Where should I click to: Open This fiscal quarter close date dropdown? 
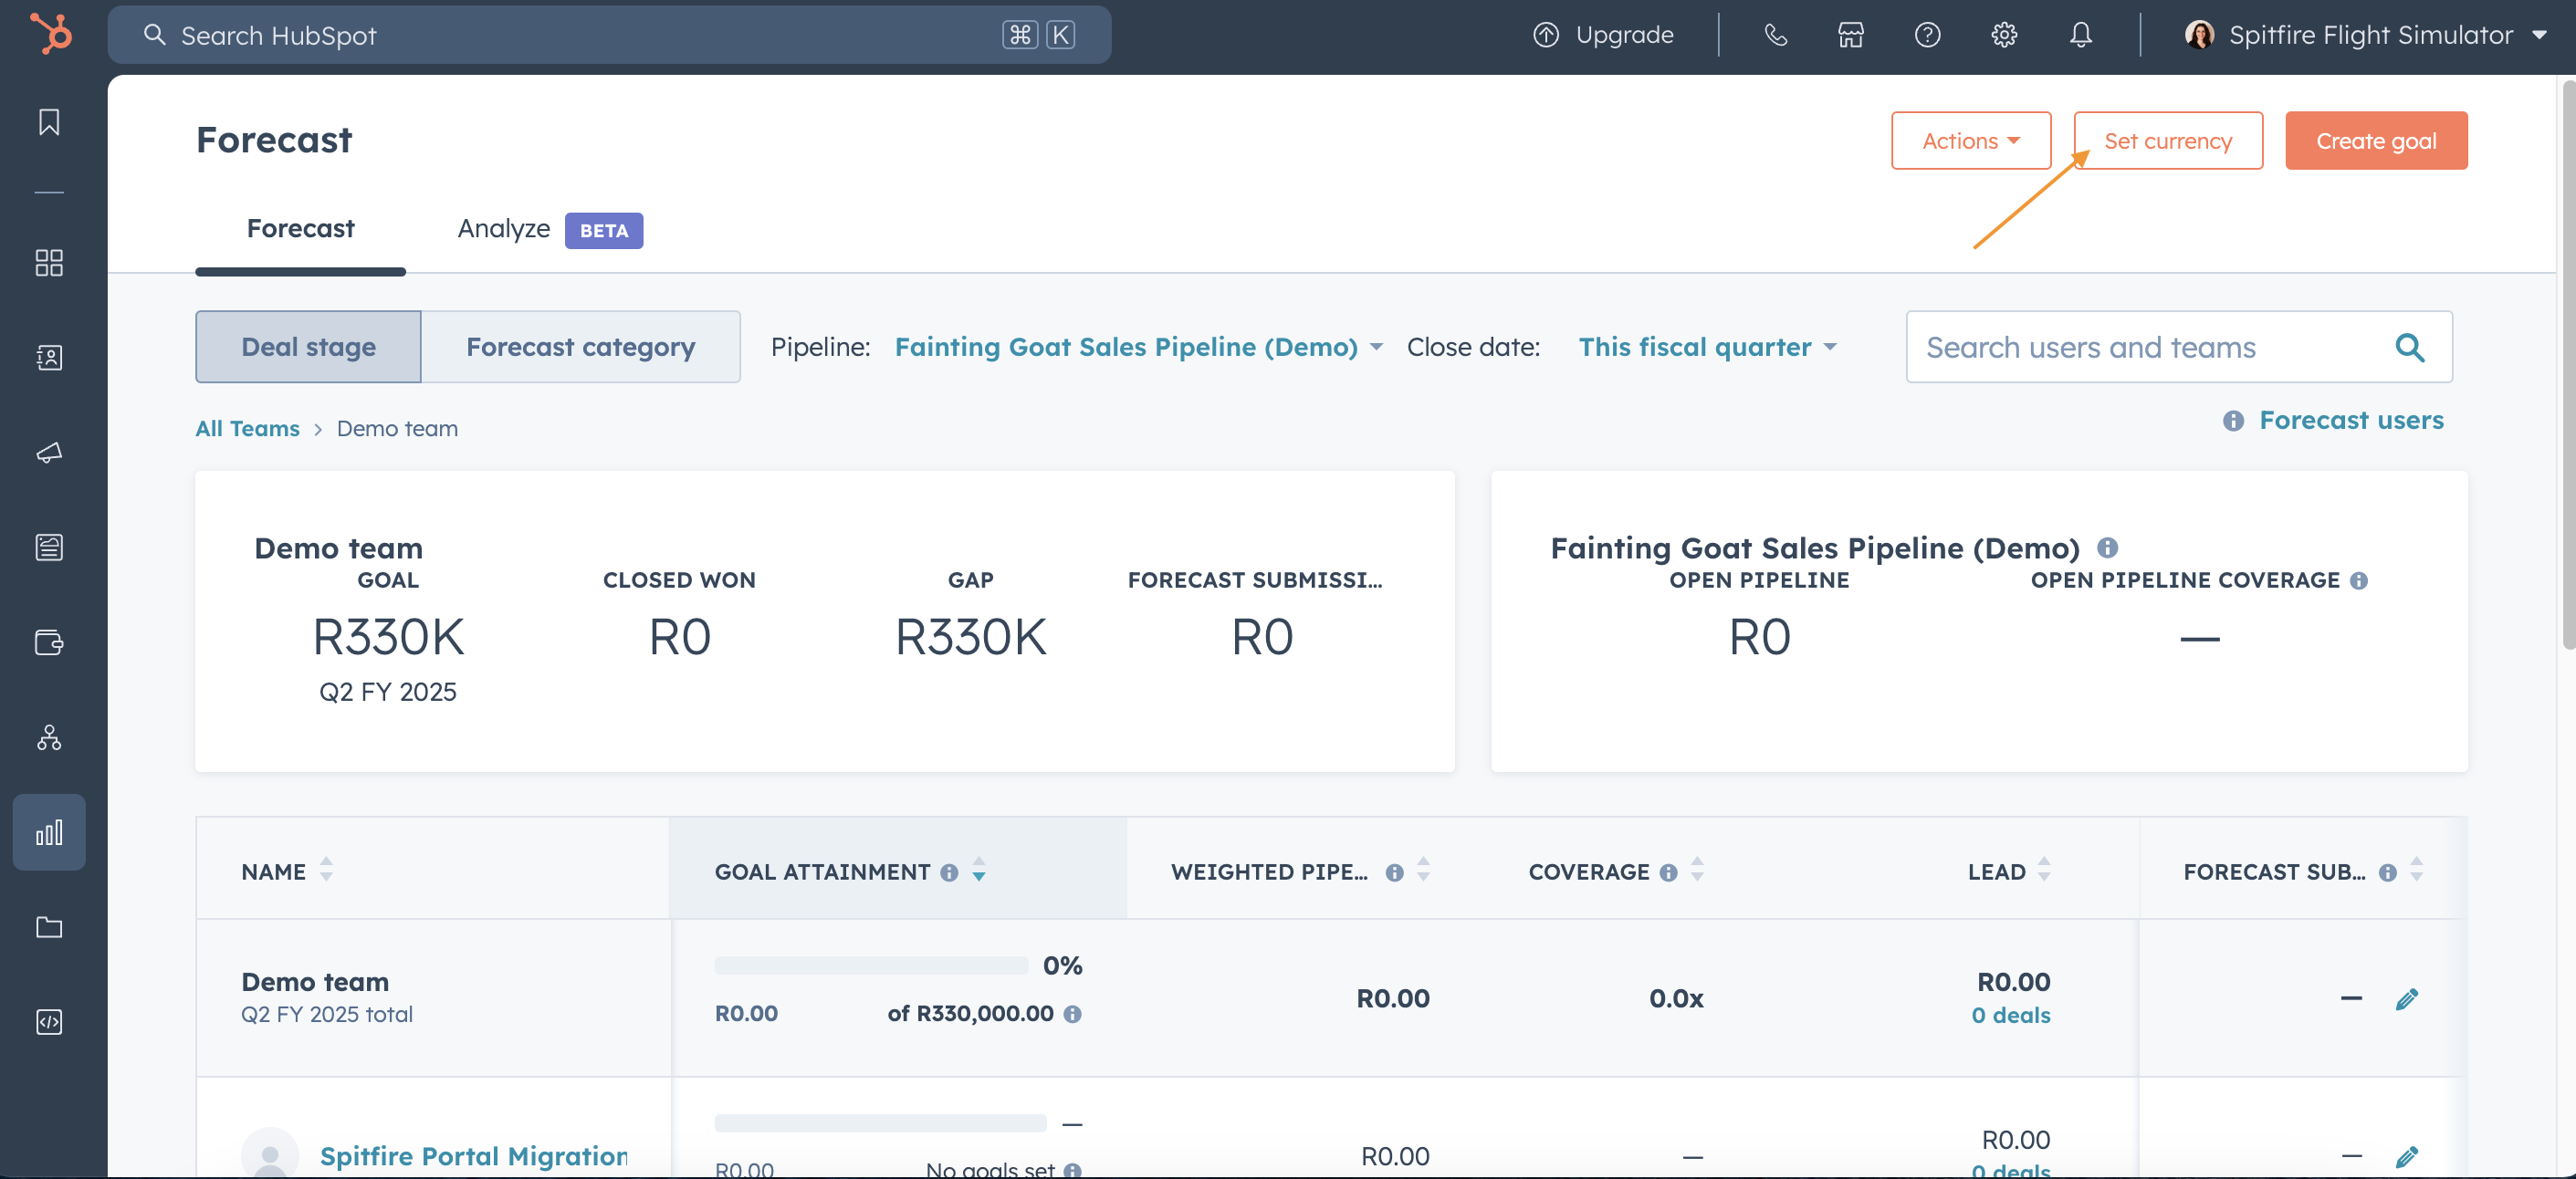(1707, 347)
